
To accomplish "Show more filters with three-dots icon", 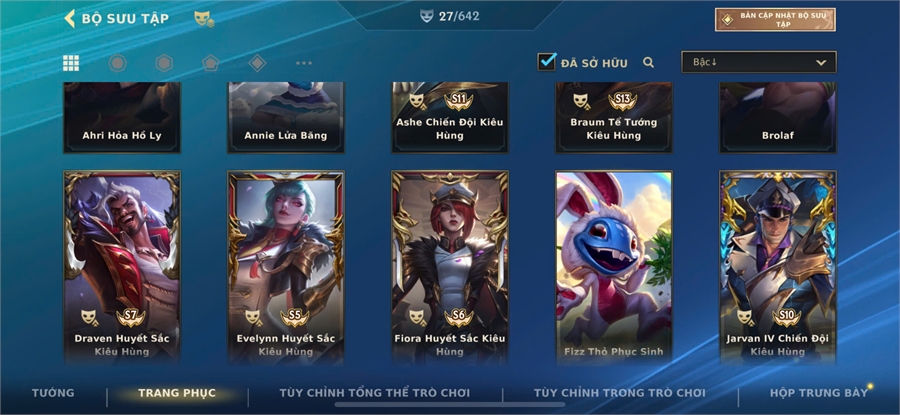I will coord(304,63).
